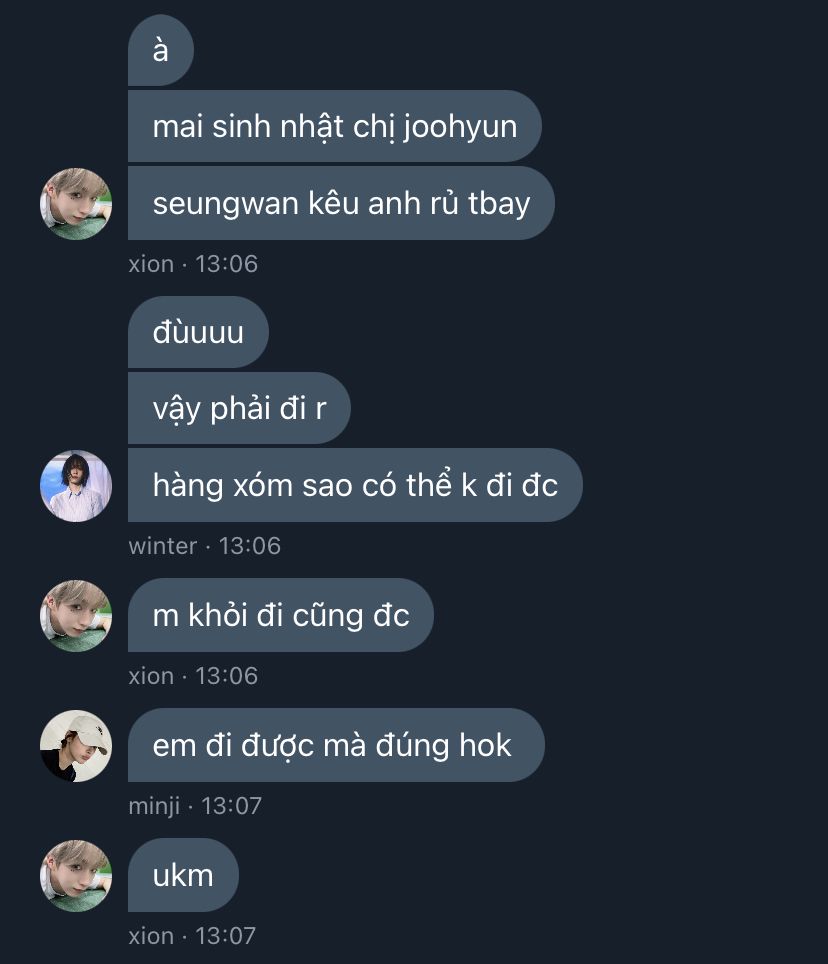Click the 'xion · 13:06' label under seungwan message

click(x=193, y=264)
